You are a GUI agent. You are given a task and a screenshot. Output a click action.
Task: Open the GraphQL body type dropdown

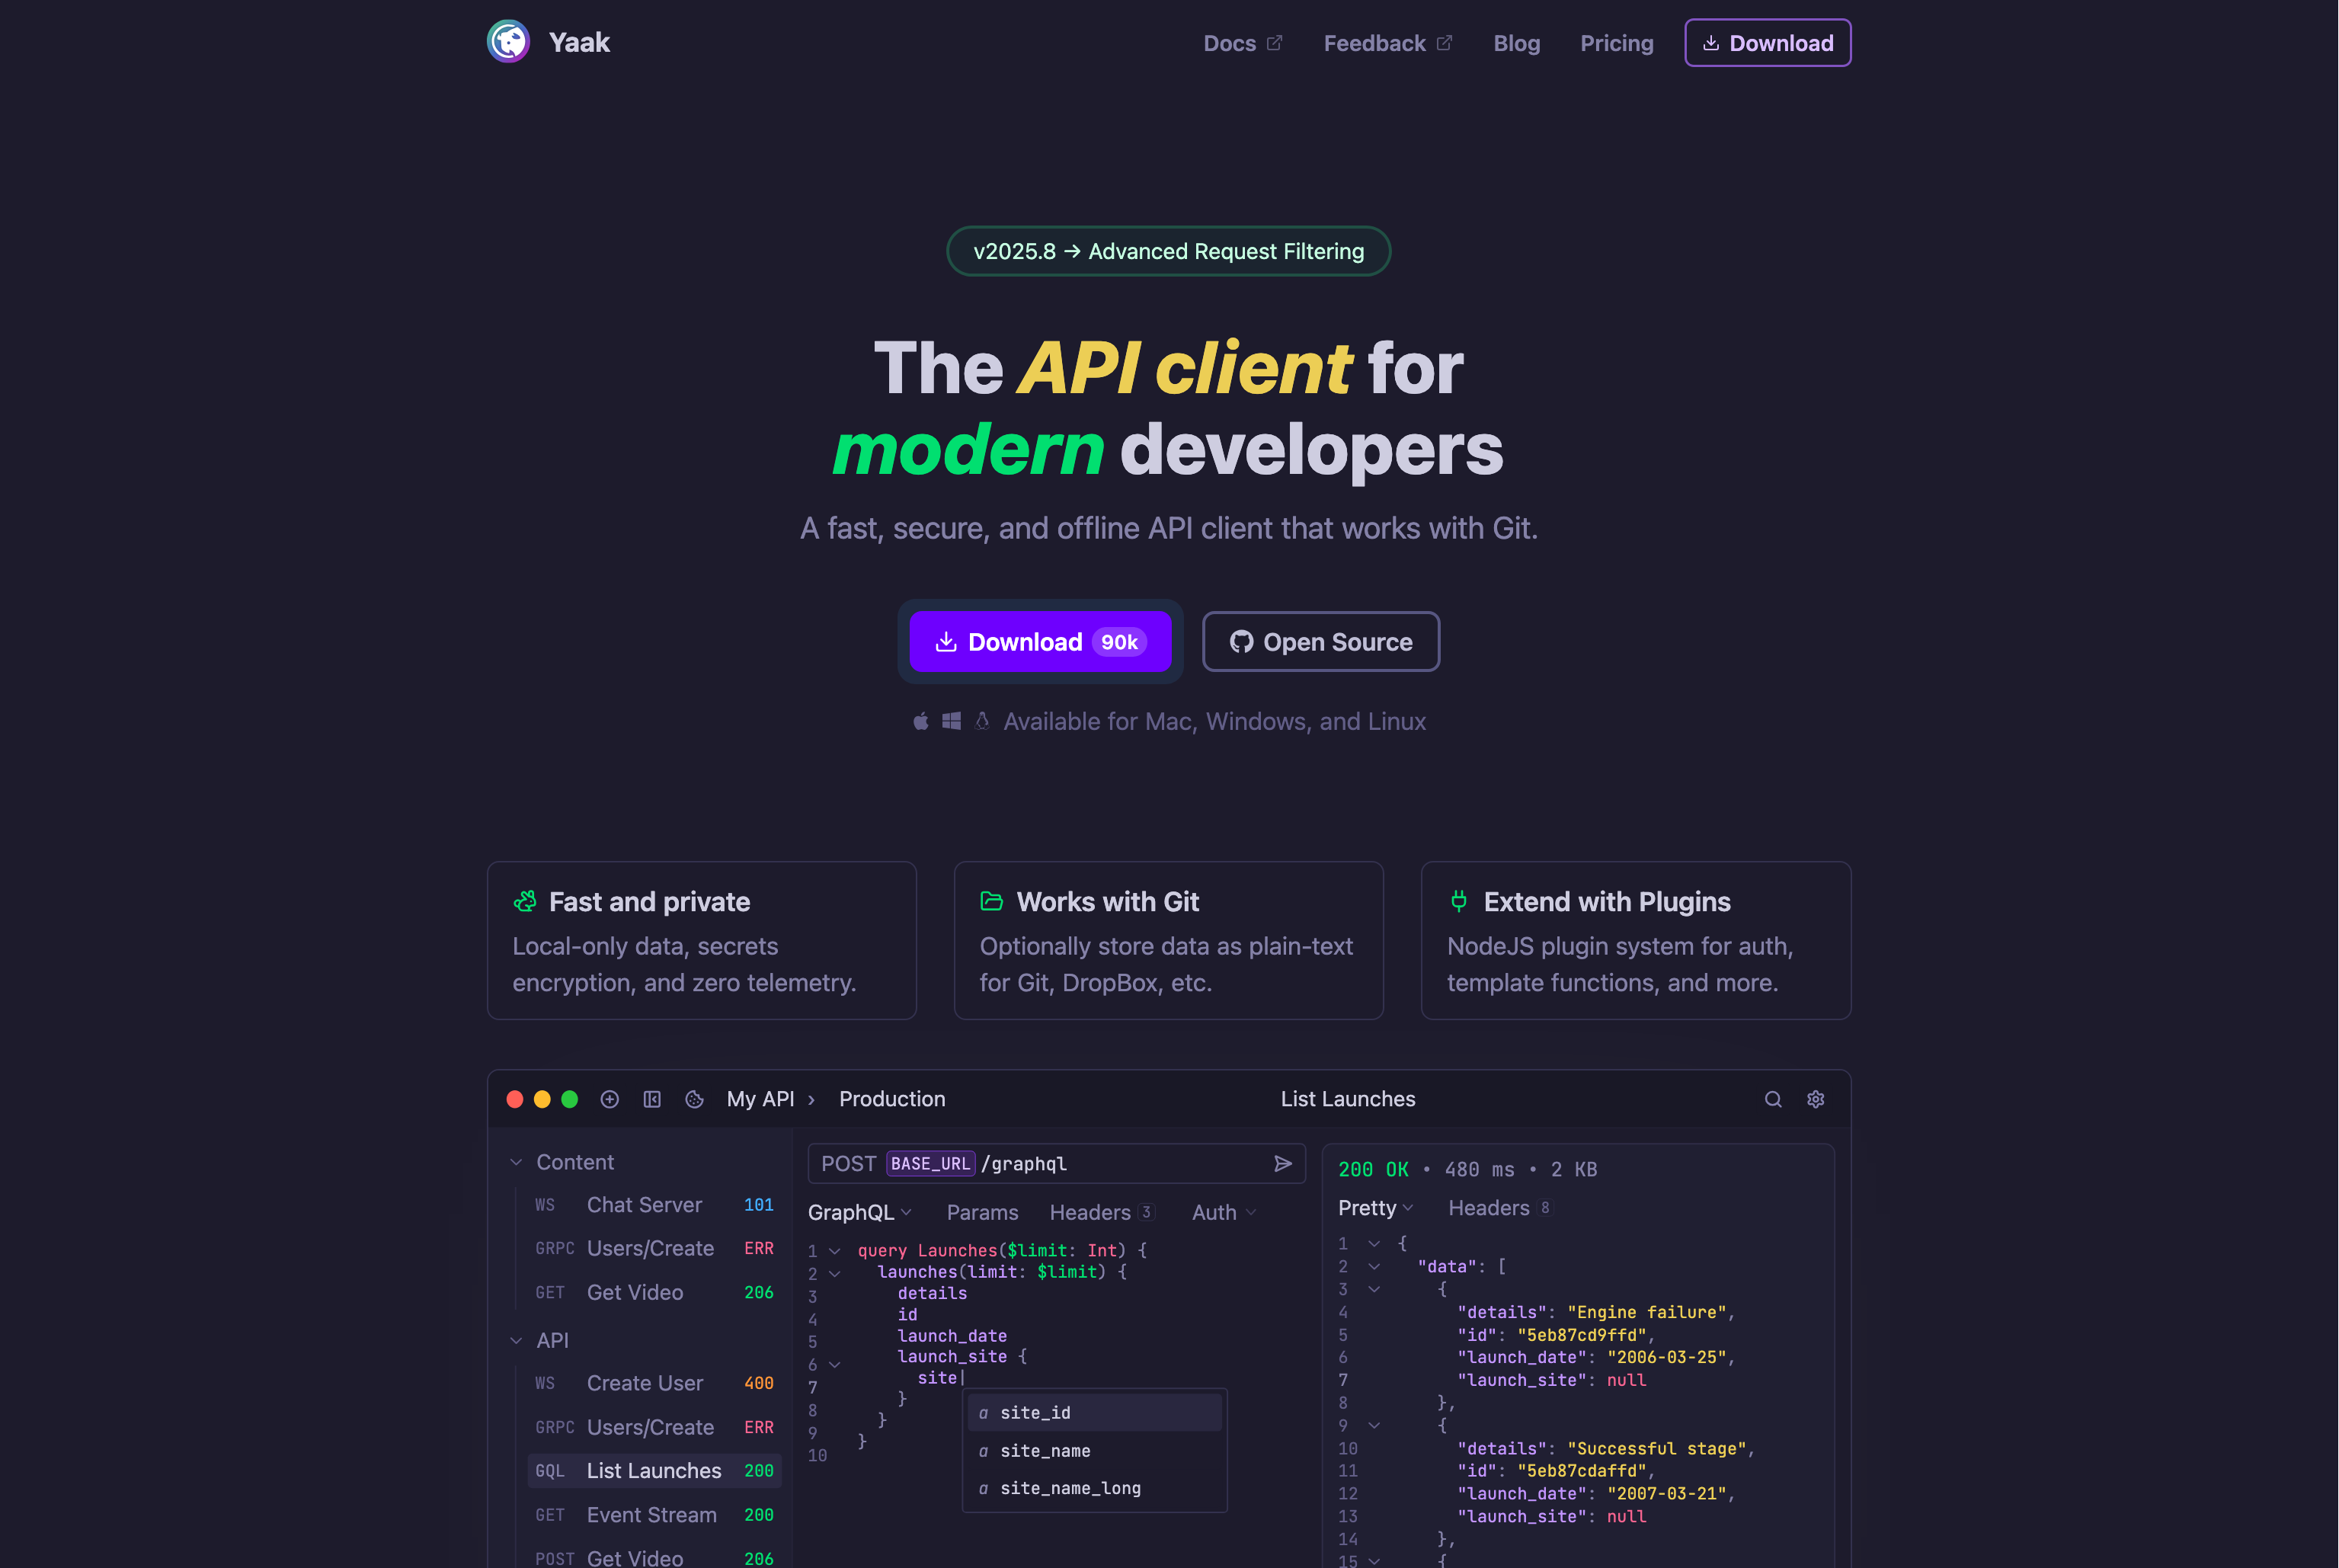[x=859, y=1212]
